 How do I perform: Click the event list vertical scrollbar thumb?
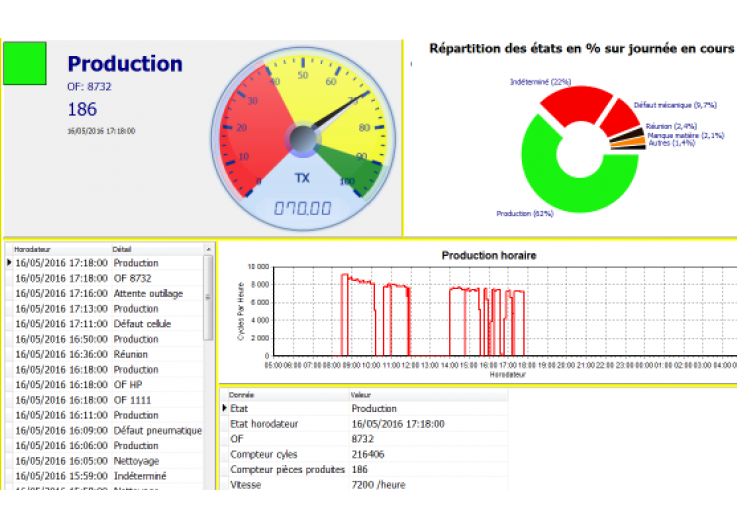tap(208, 296)
